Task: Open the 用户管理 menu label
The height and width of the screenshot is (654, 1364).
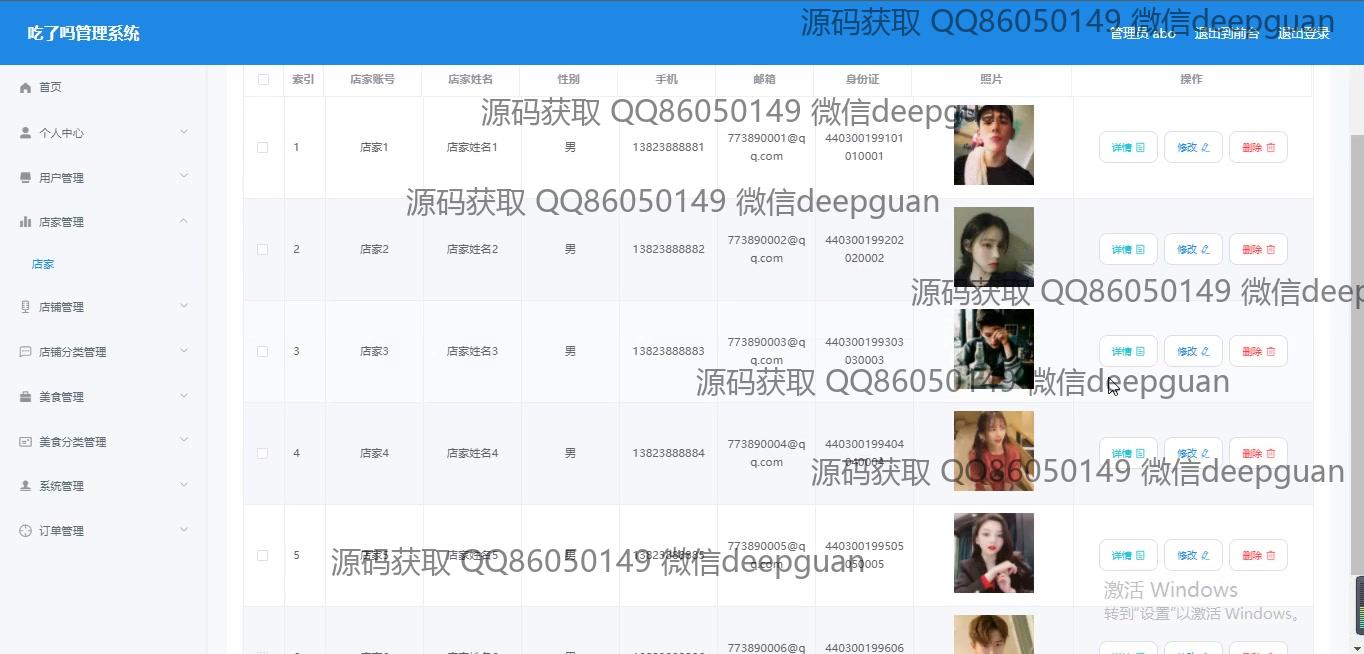Action: click(x=61, y=178)
